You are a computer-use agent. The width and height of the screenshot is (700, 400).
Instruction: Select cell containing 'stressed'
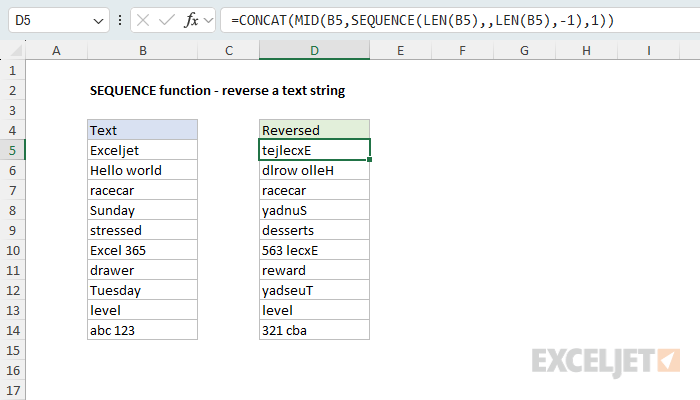(142, 230)
